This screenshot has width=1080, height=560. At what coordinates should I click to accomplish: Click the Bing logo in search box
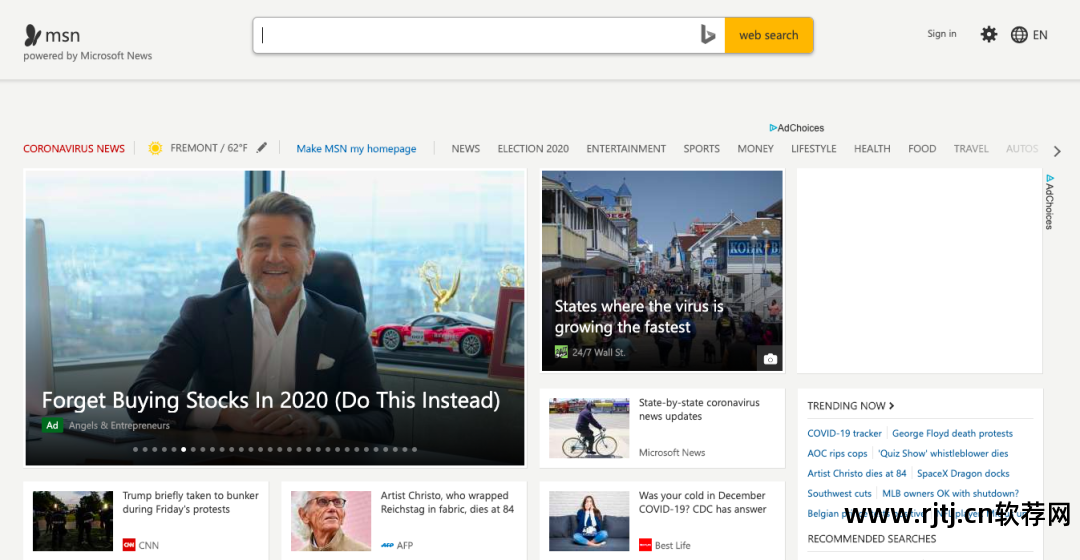click(707, 35)
